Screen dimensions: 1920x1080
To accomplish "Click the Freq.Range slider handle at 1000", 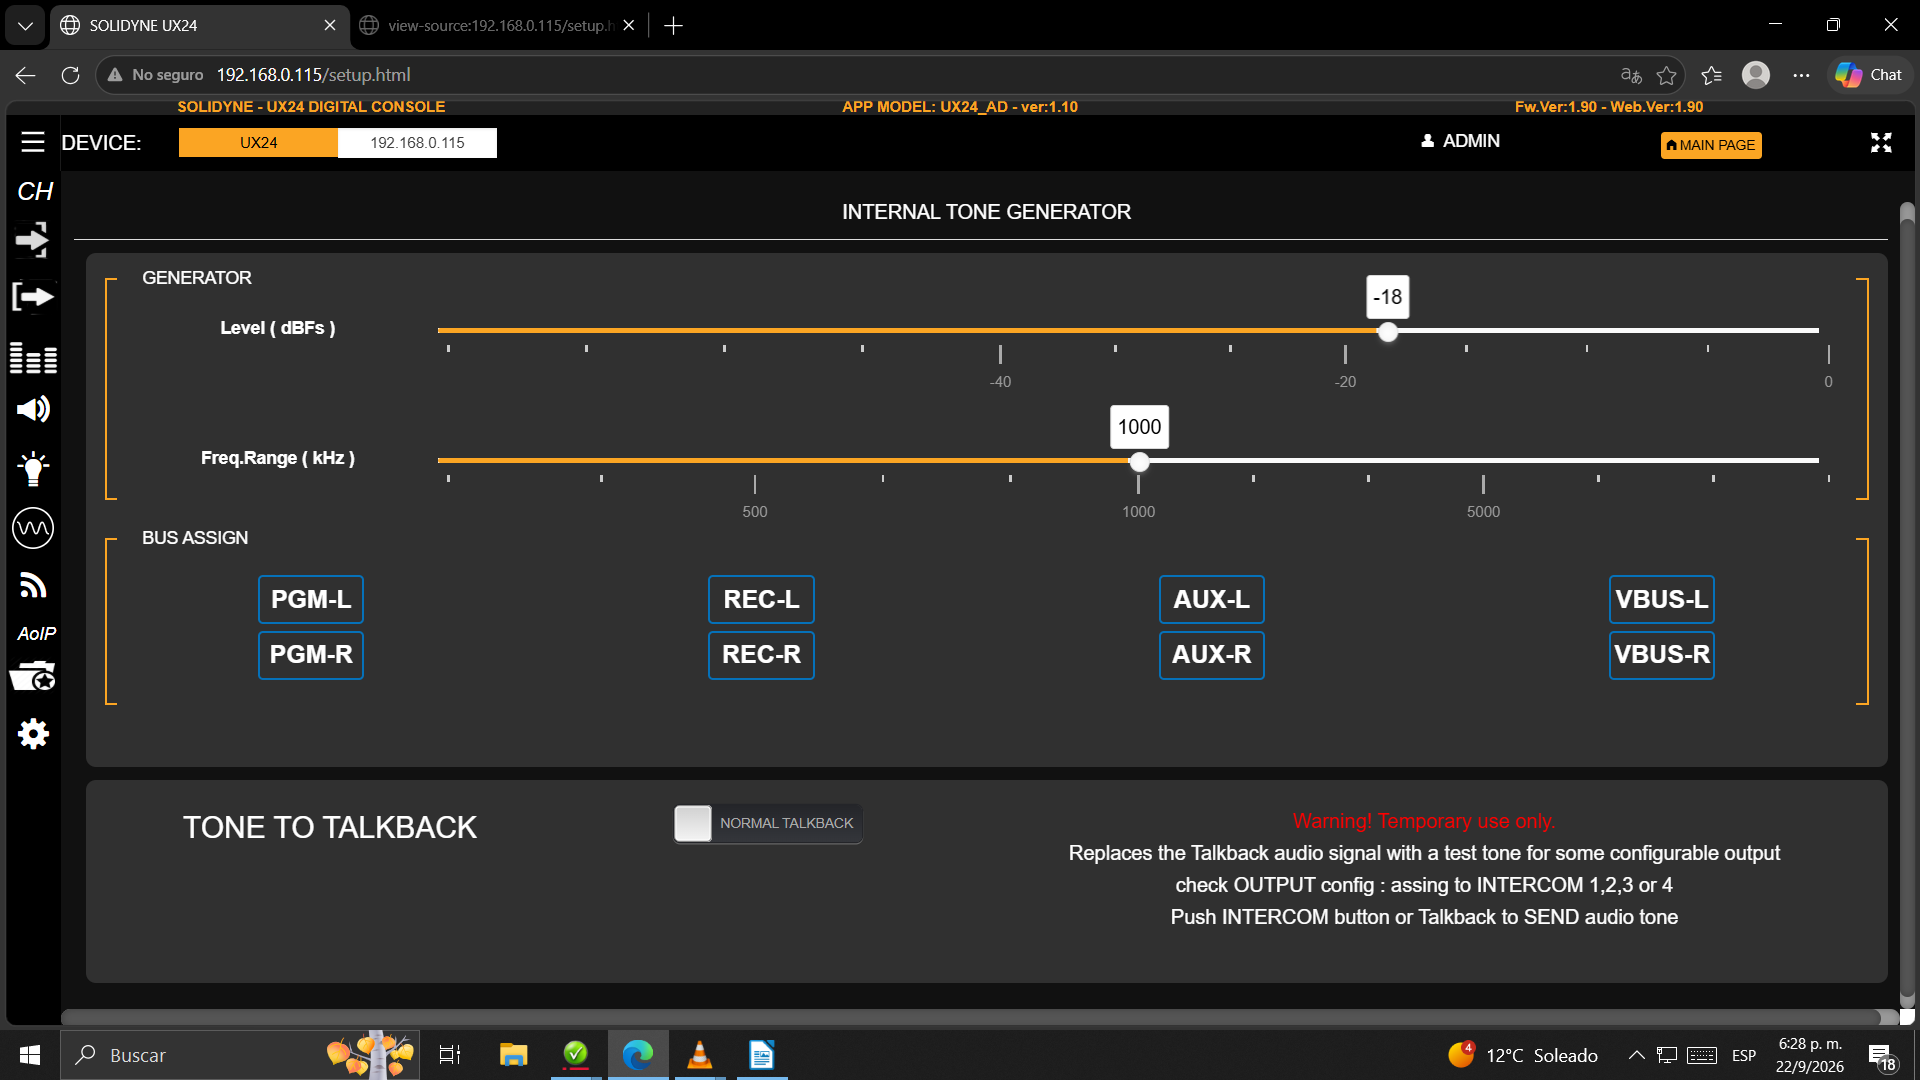I will click(x=1139, y=462).
